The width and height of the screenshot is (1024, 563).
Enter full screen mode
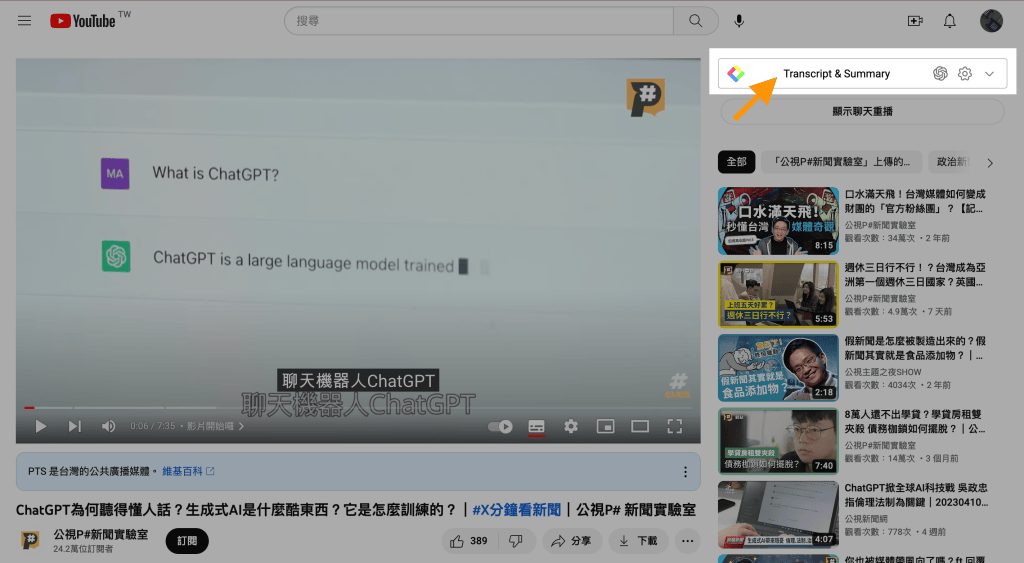(x=675, y=426)
